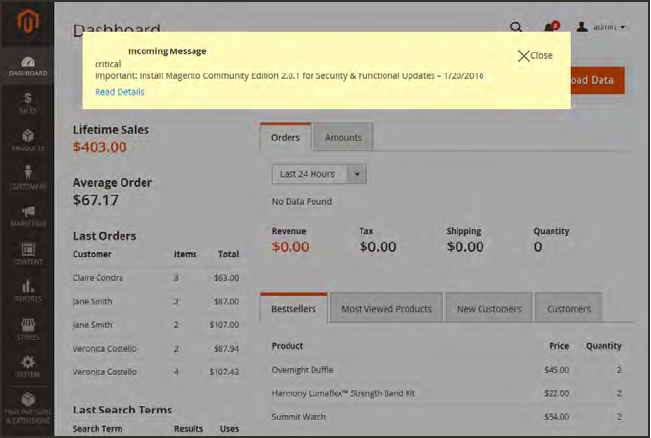
Task: Follow the Read Details link
Action: tap(120, 92)
